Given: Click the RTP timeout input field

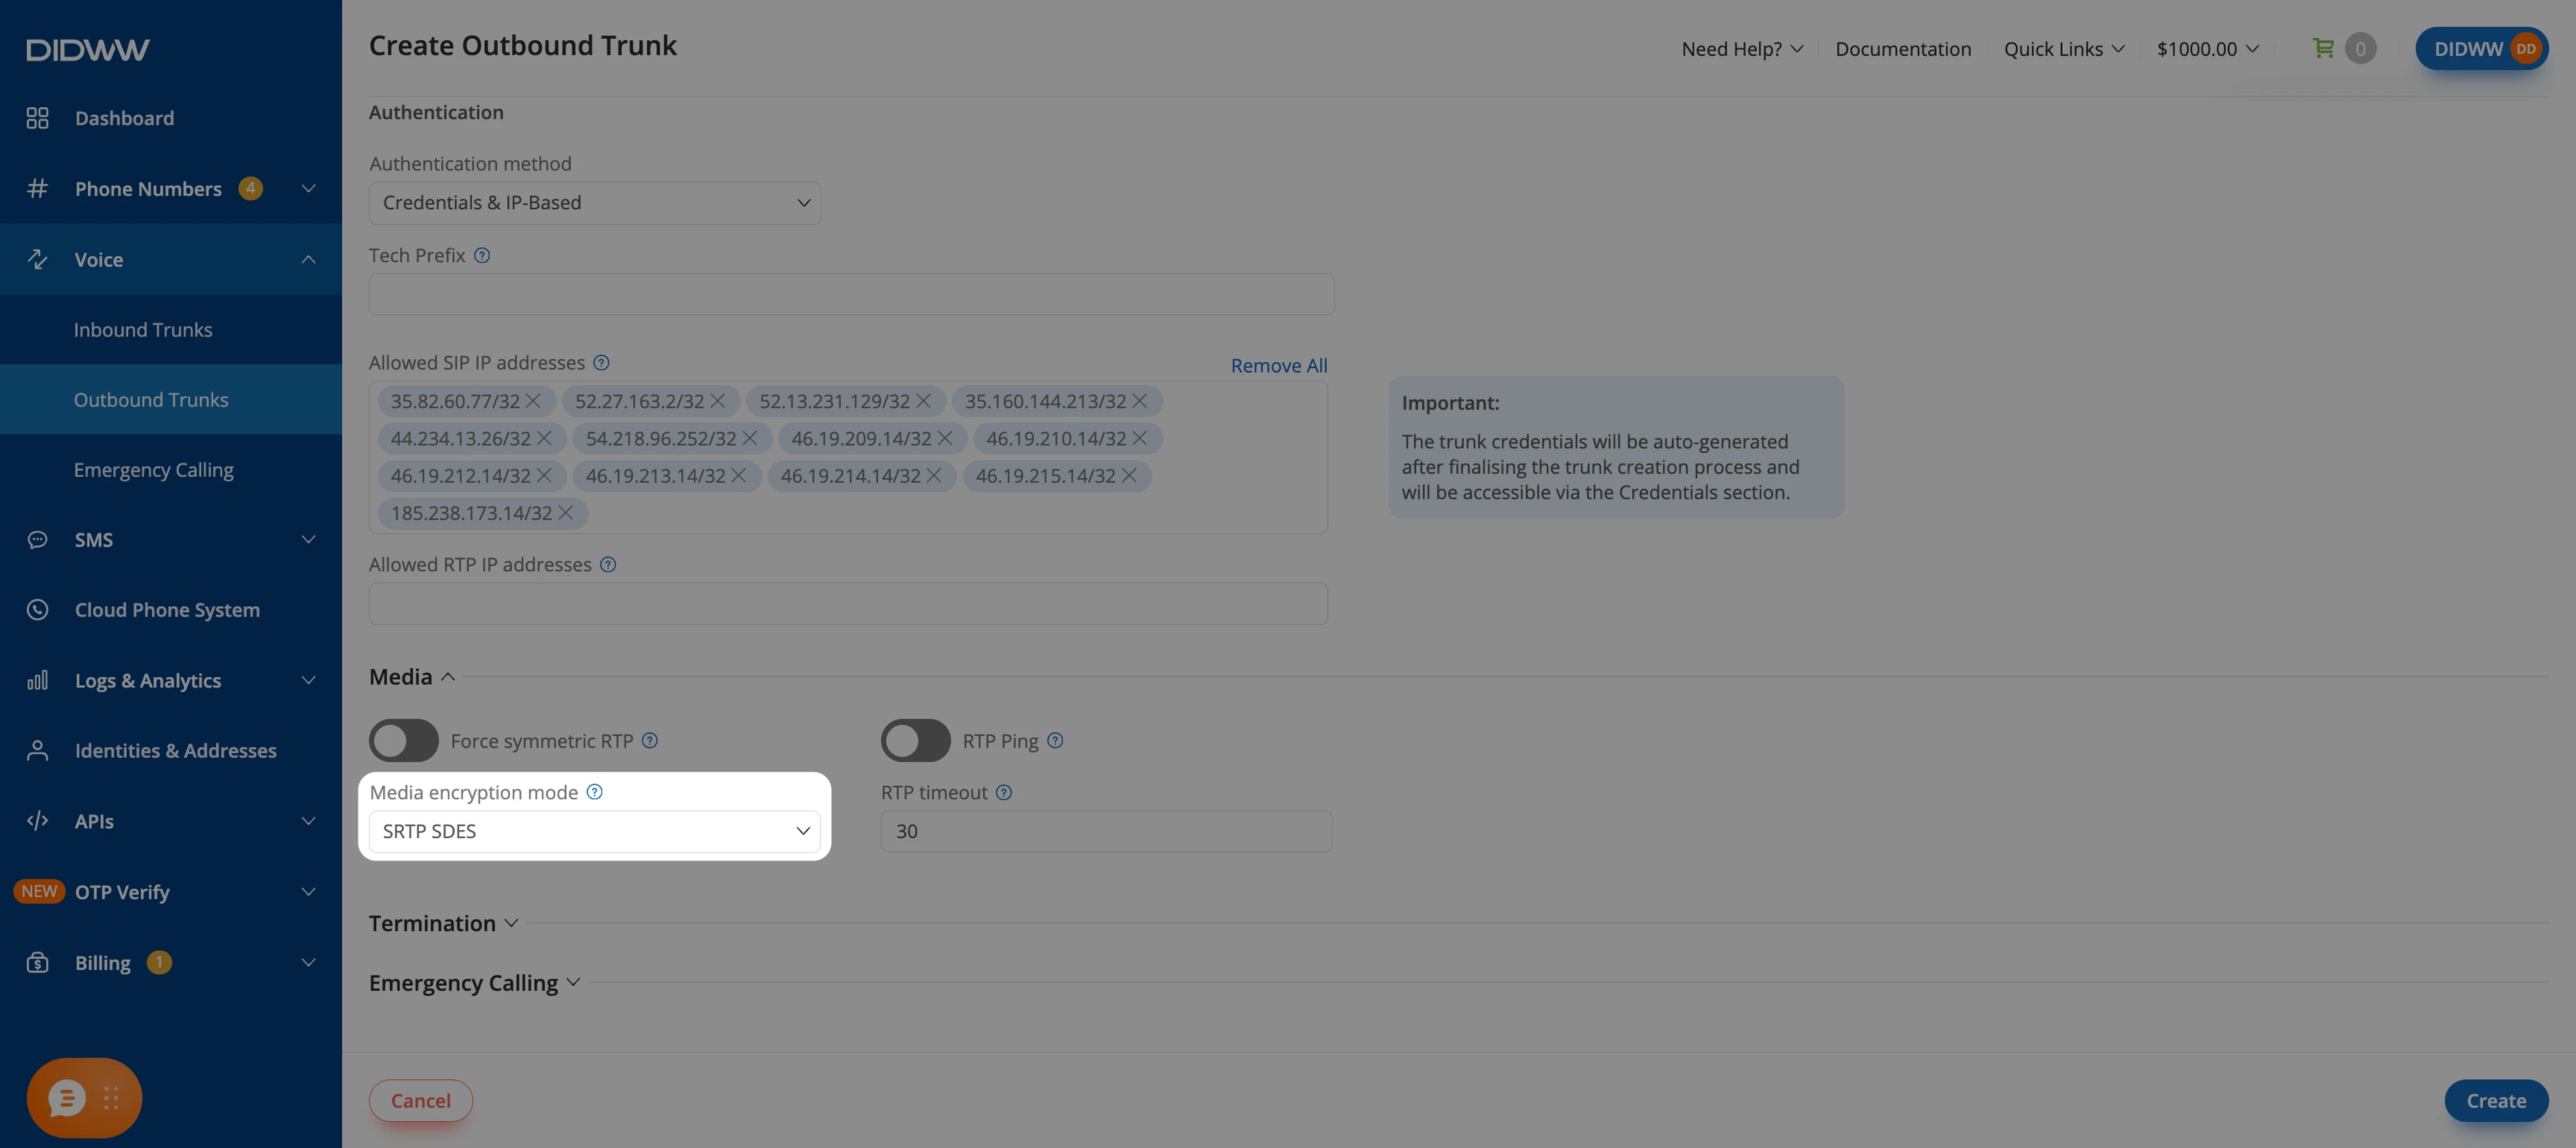Looking at the screenshot, I should click(1106, 832).
